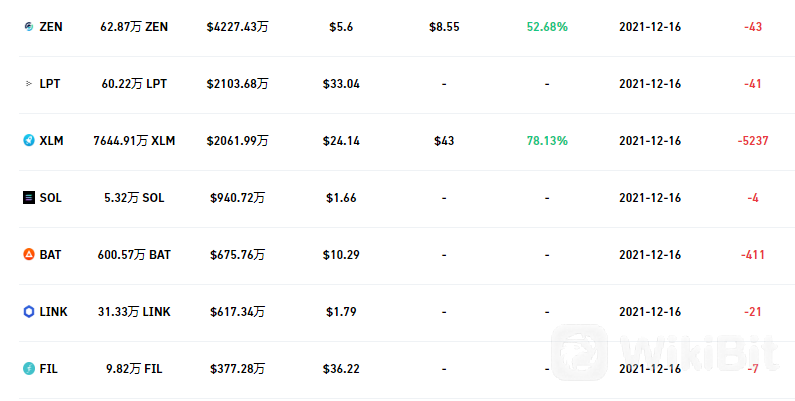Click the 52.68% ZEN gain percentage
The height and width of the screenshot is (401, 795).
click(547, 27)
